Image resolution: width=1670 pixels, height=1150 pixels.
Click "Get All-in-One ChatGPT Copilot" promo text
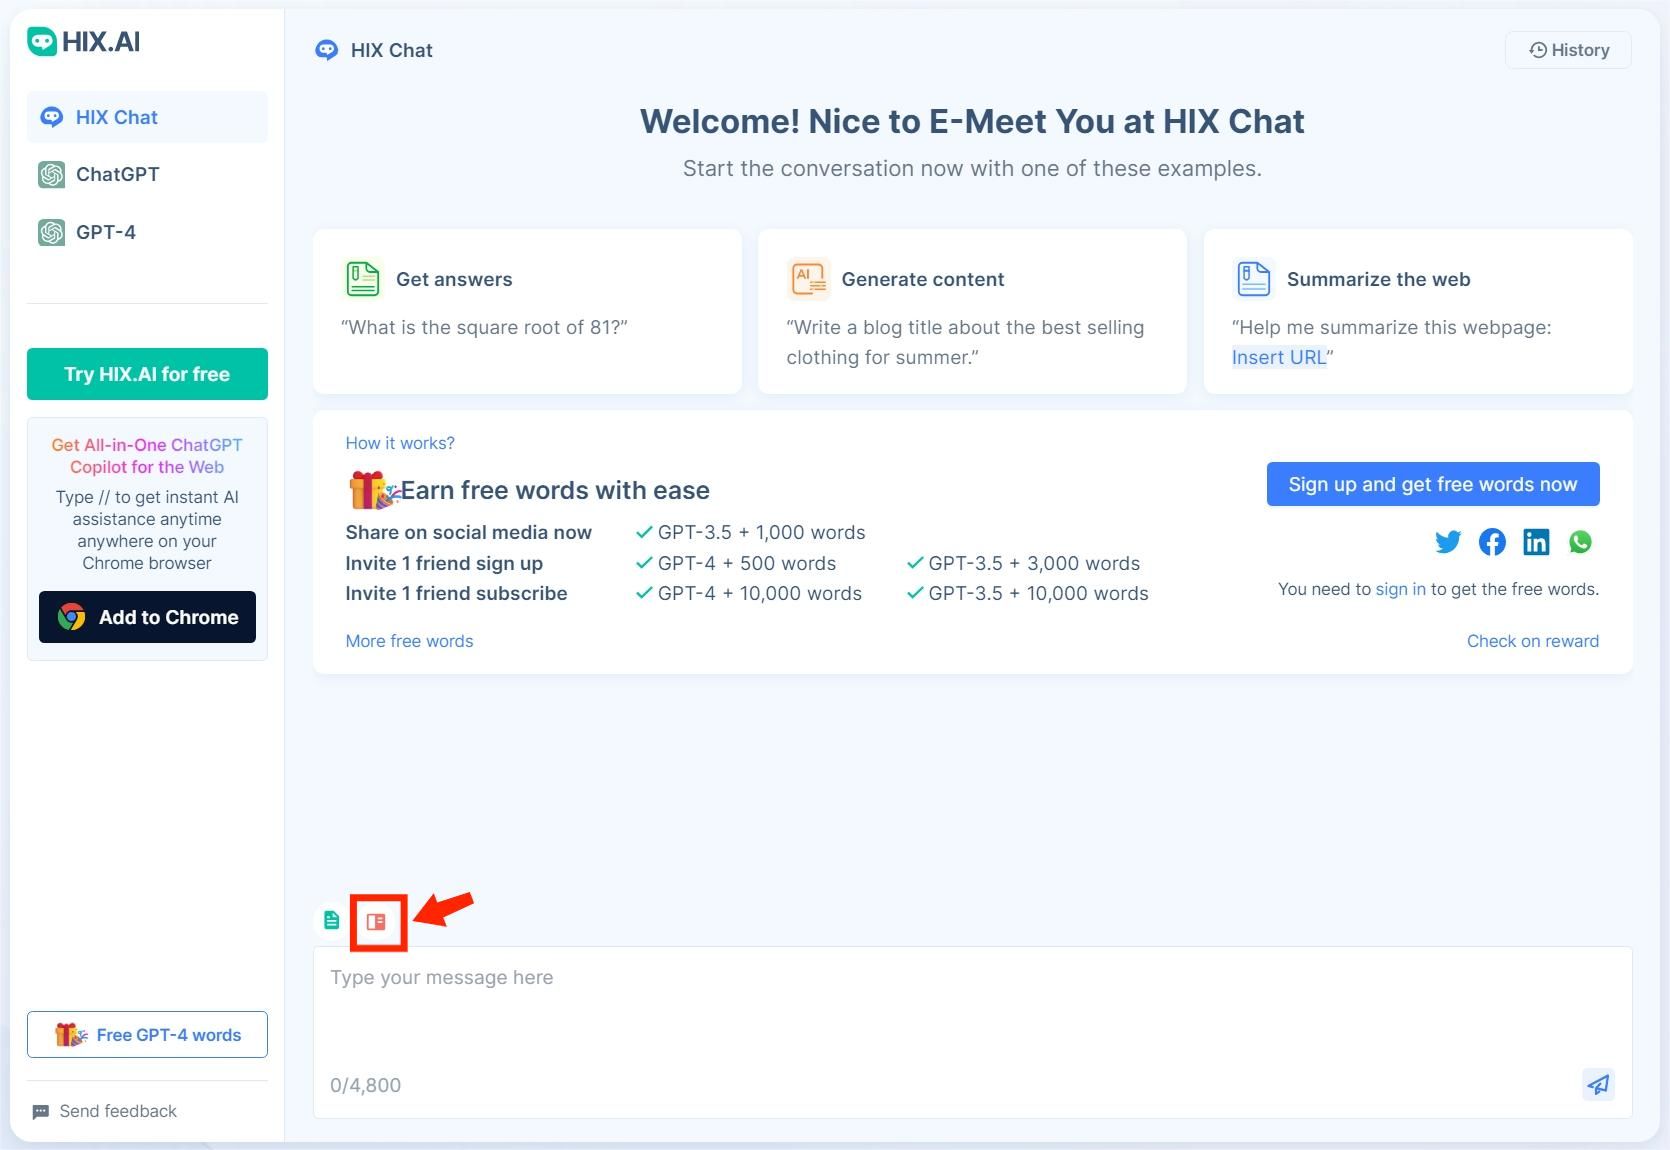147,456
